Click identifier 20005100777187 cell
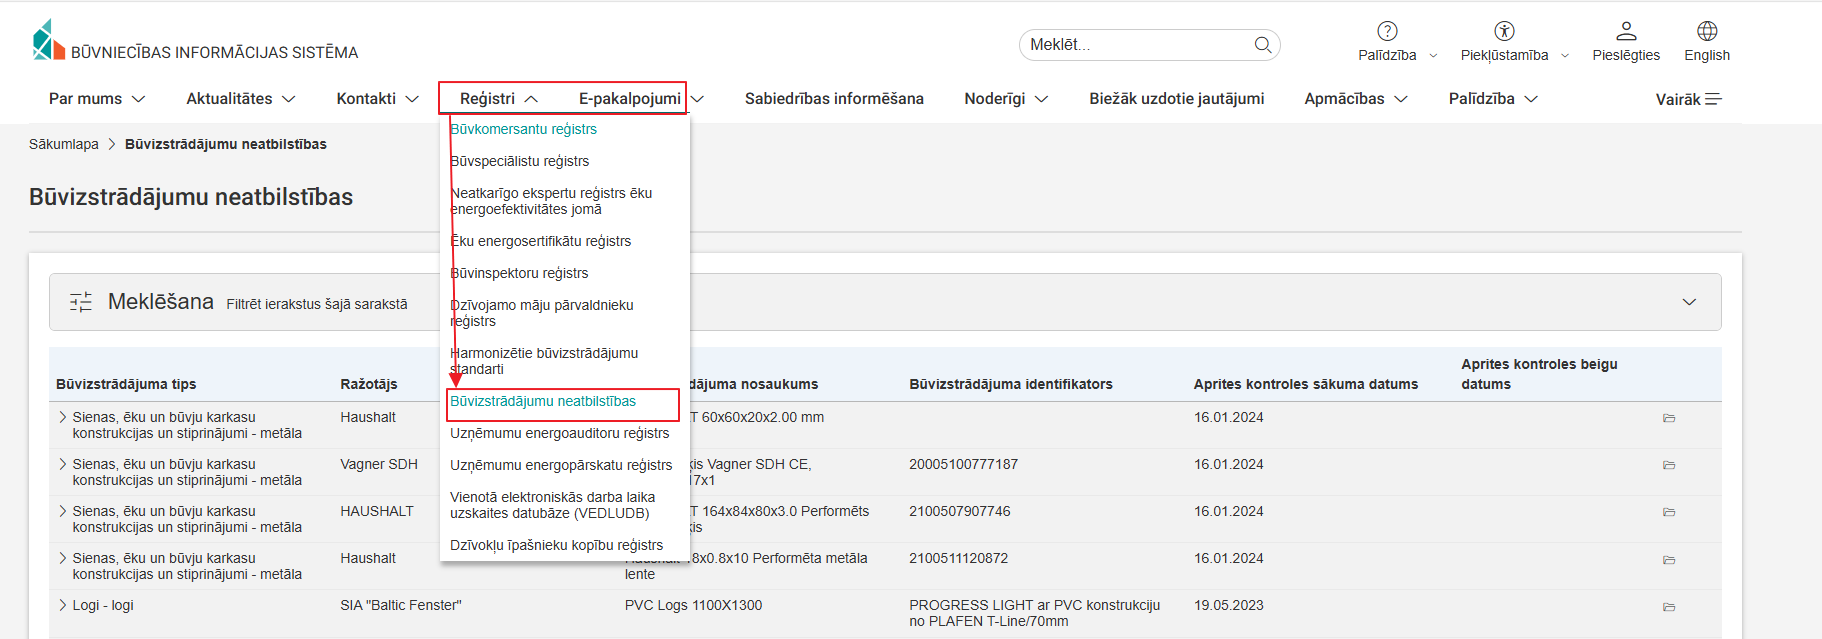This screenshot has height=639, width=1822. [x=963, y=464]
